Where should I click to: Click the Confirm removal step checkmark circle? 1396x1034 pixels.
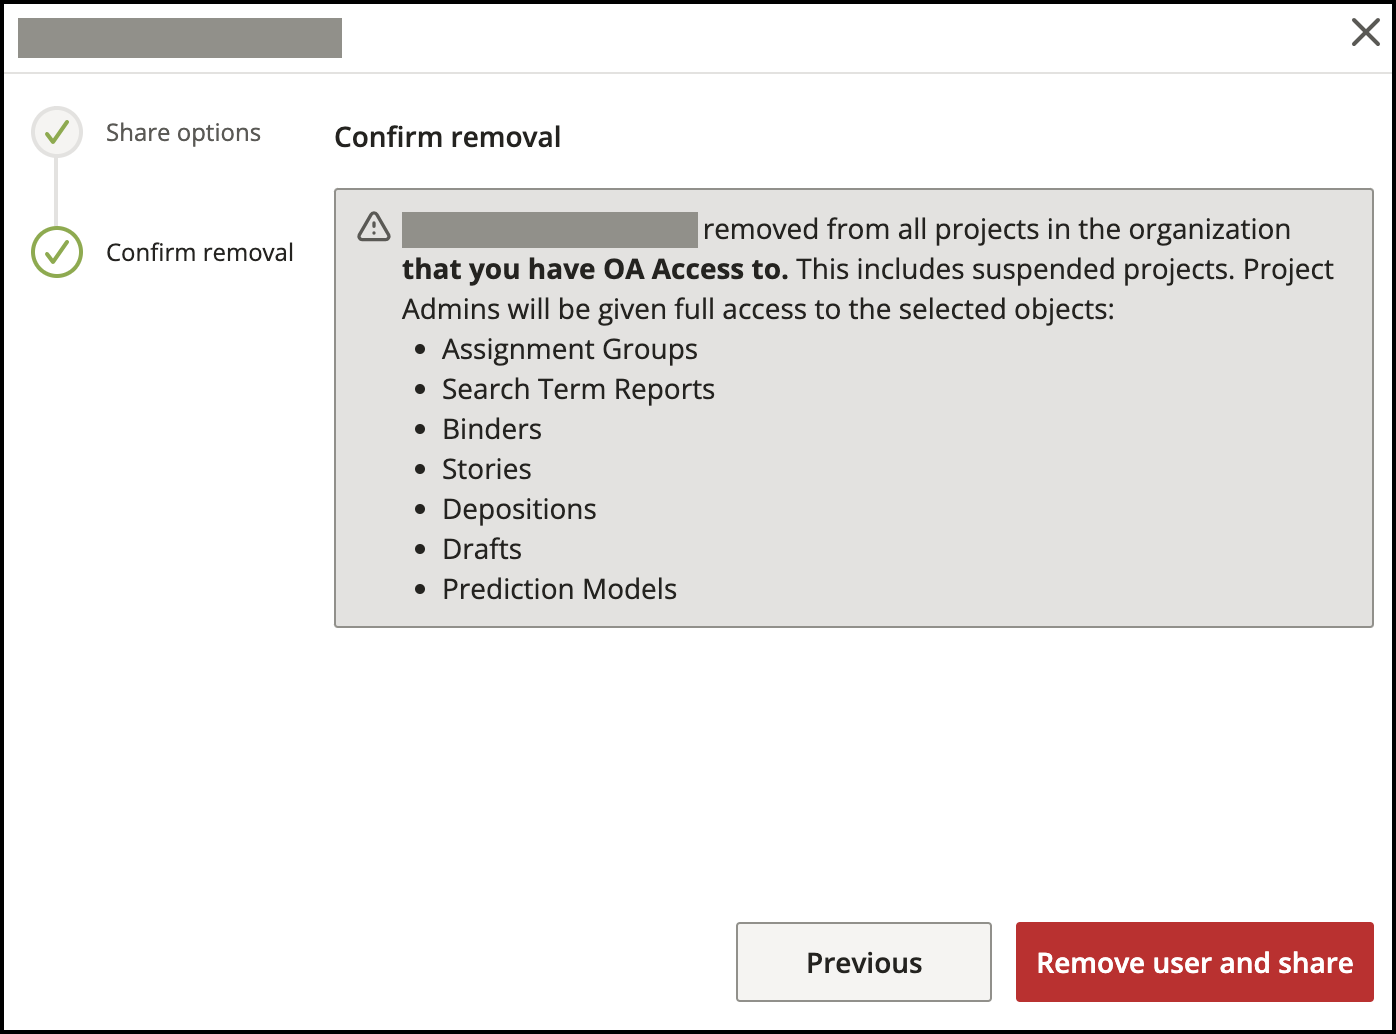coord(57,252)
